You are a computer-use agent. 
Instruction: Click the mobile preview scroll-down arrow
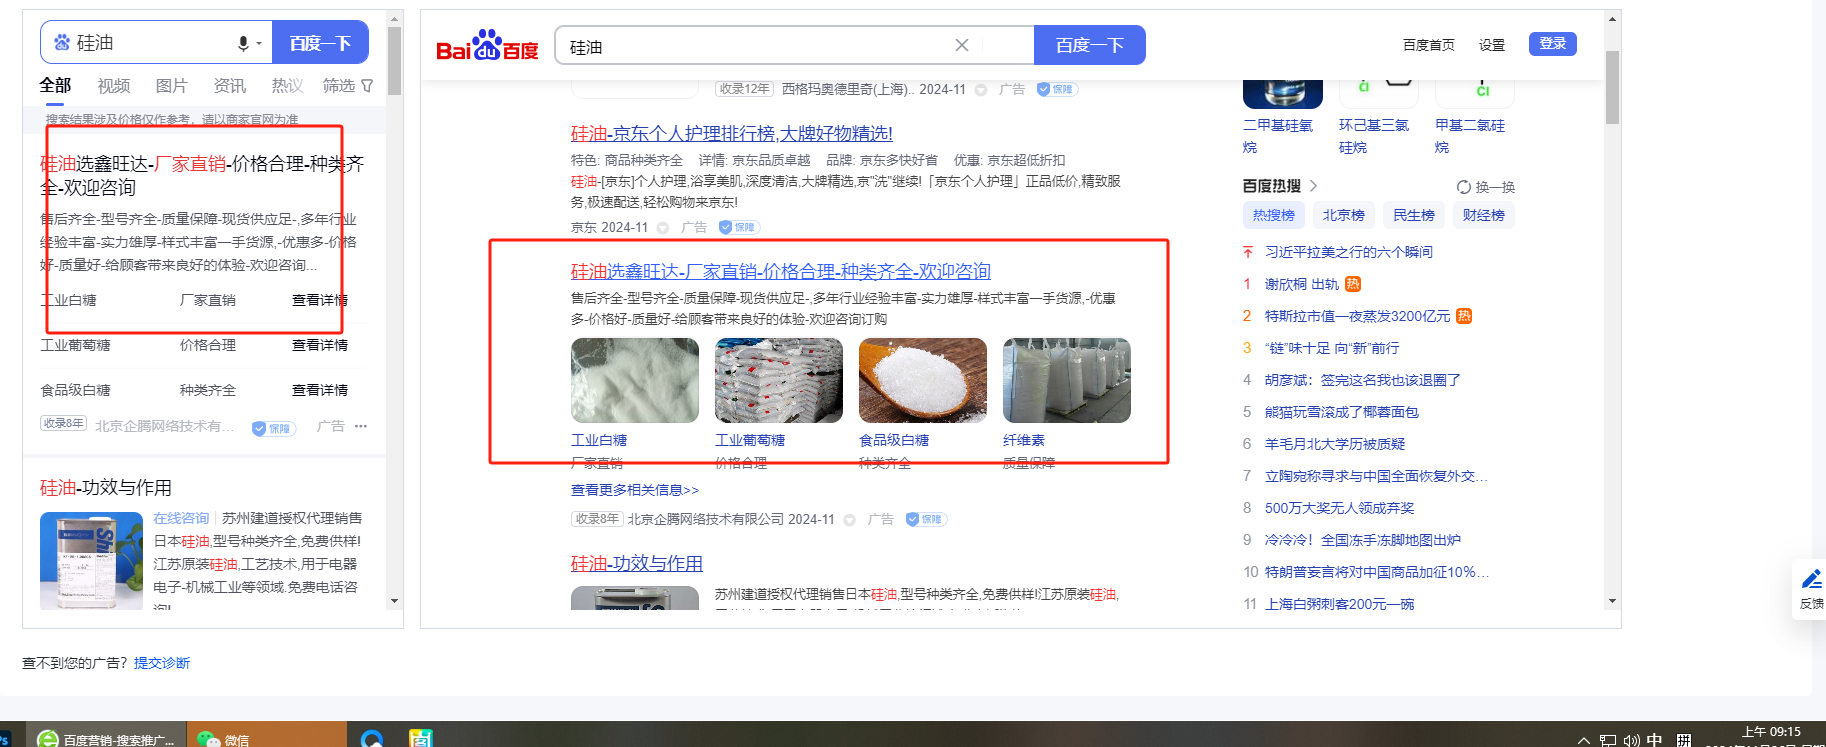394,601
